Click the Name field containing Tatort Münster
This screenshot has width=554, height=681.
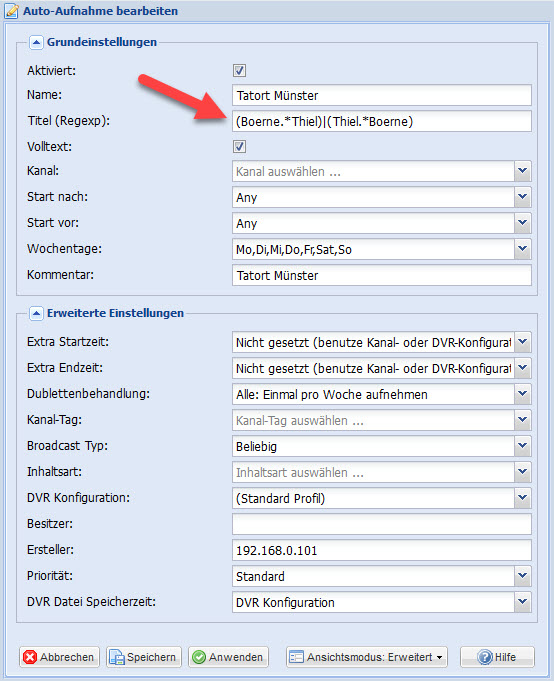coord(382,95)
